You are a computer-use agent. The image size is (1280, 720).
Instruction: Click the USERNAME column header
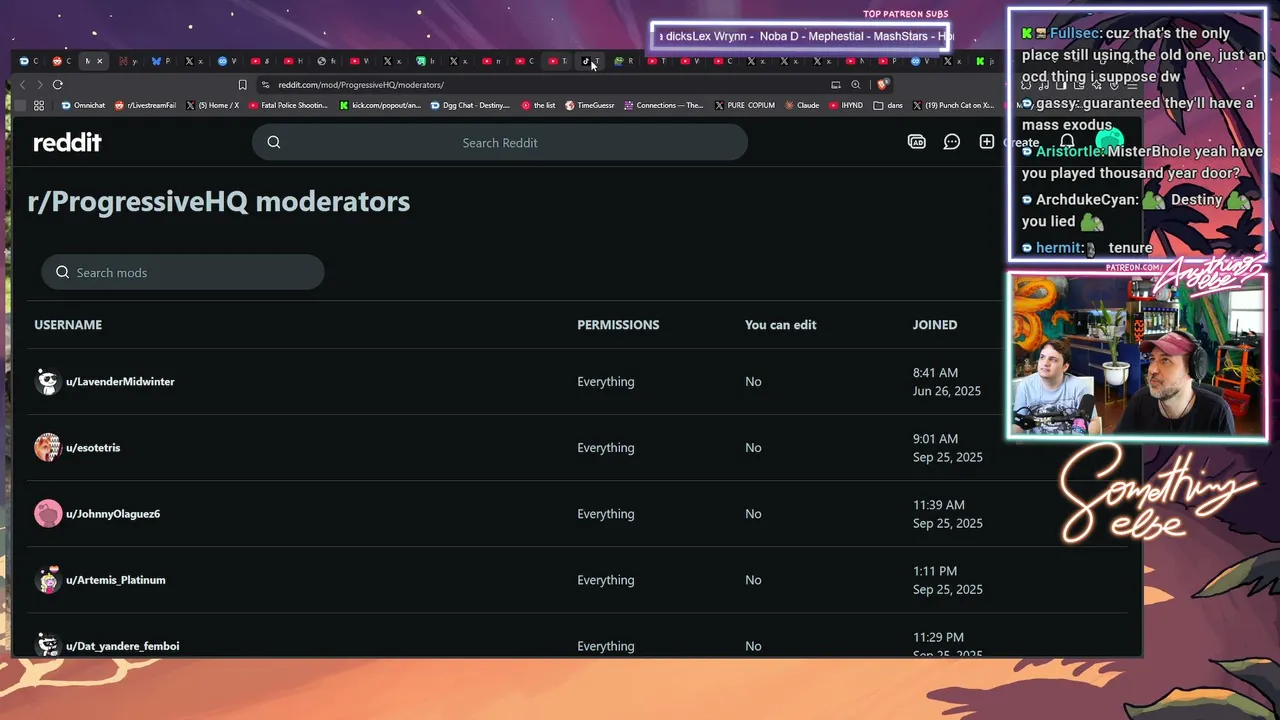[68, 324]
